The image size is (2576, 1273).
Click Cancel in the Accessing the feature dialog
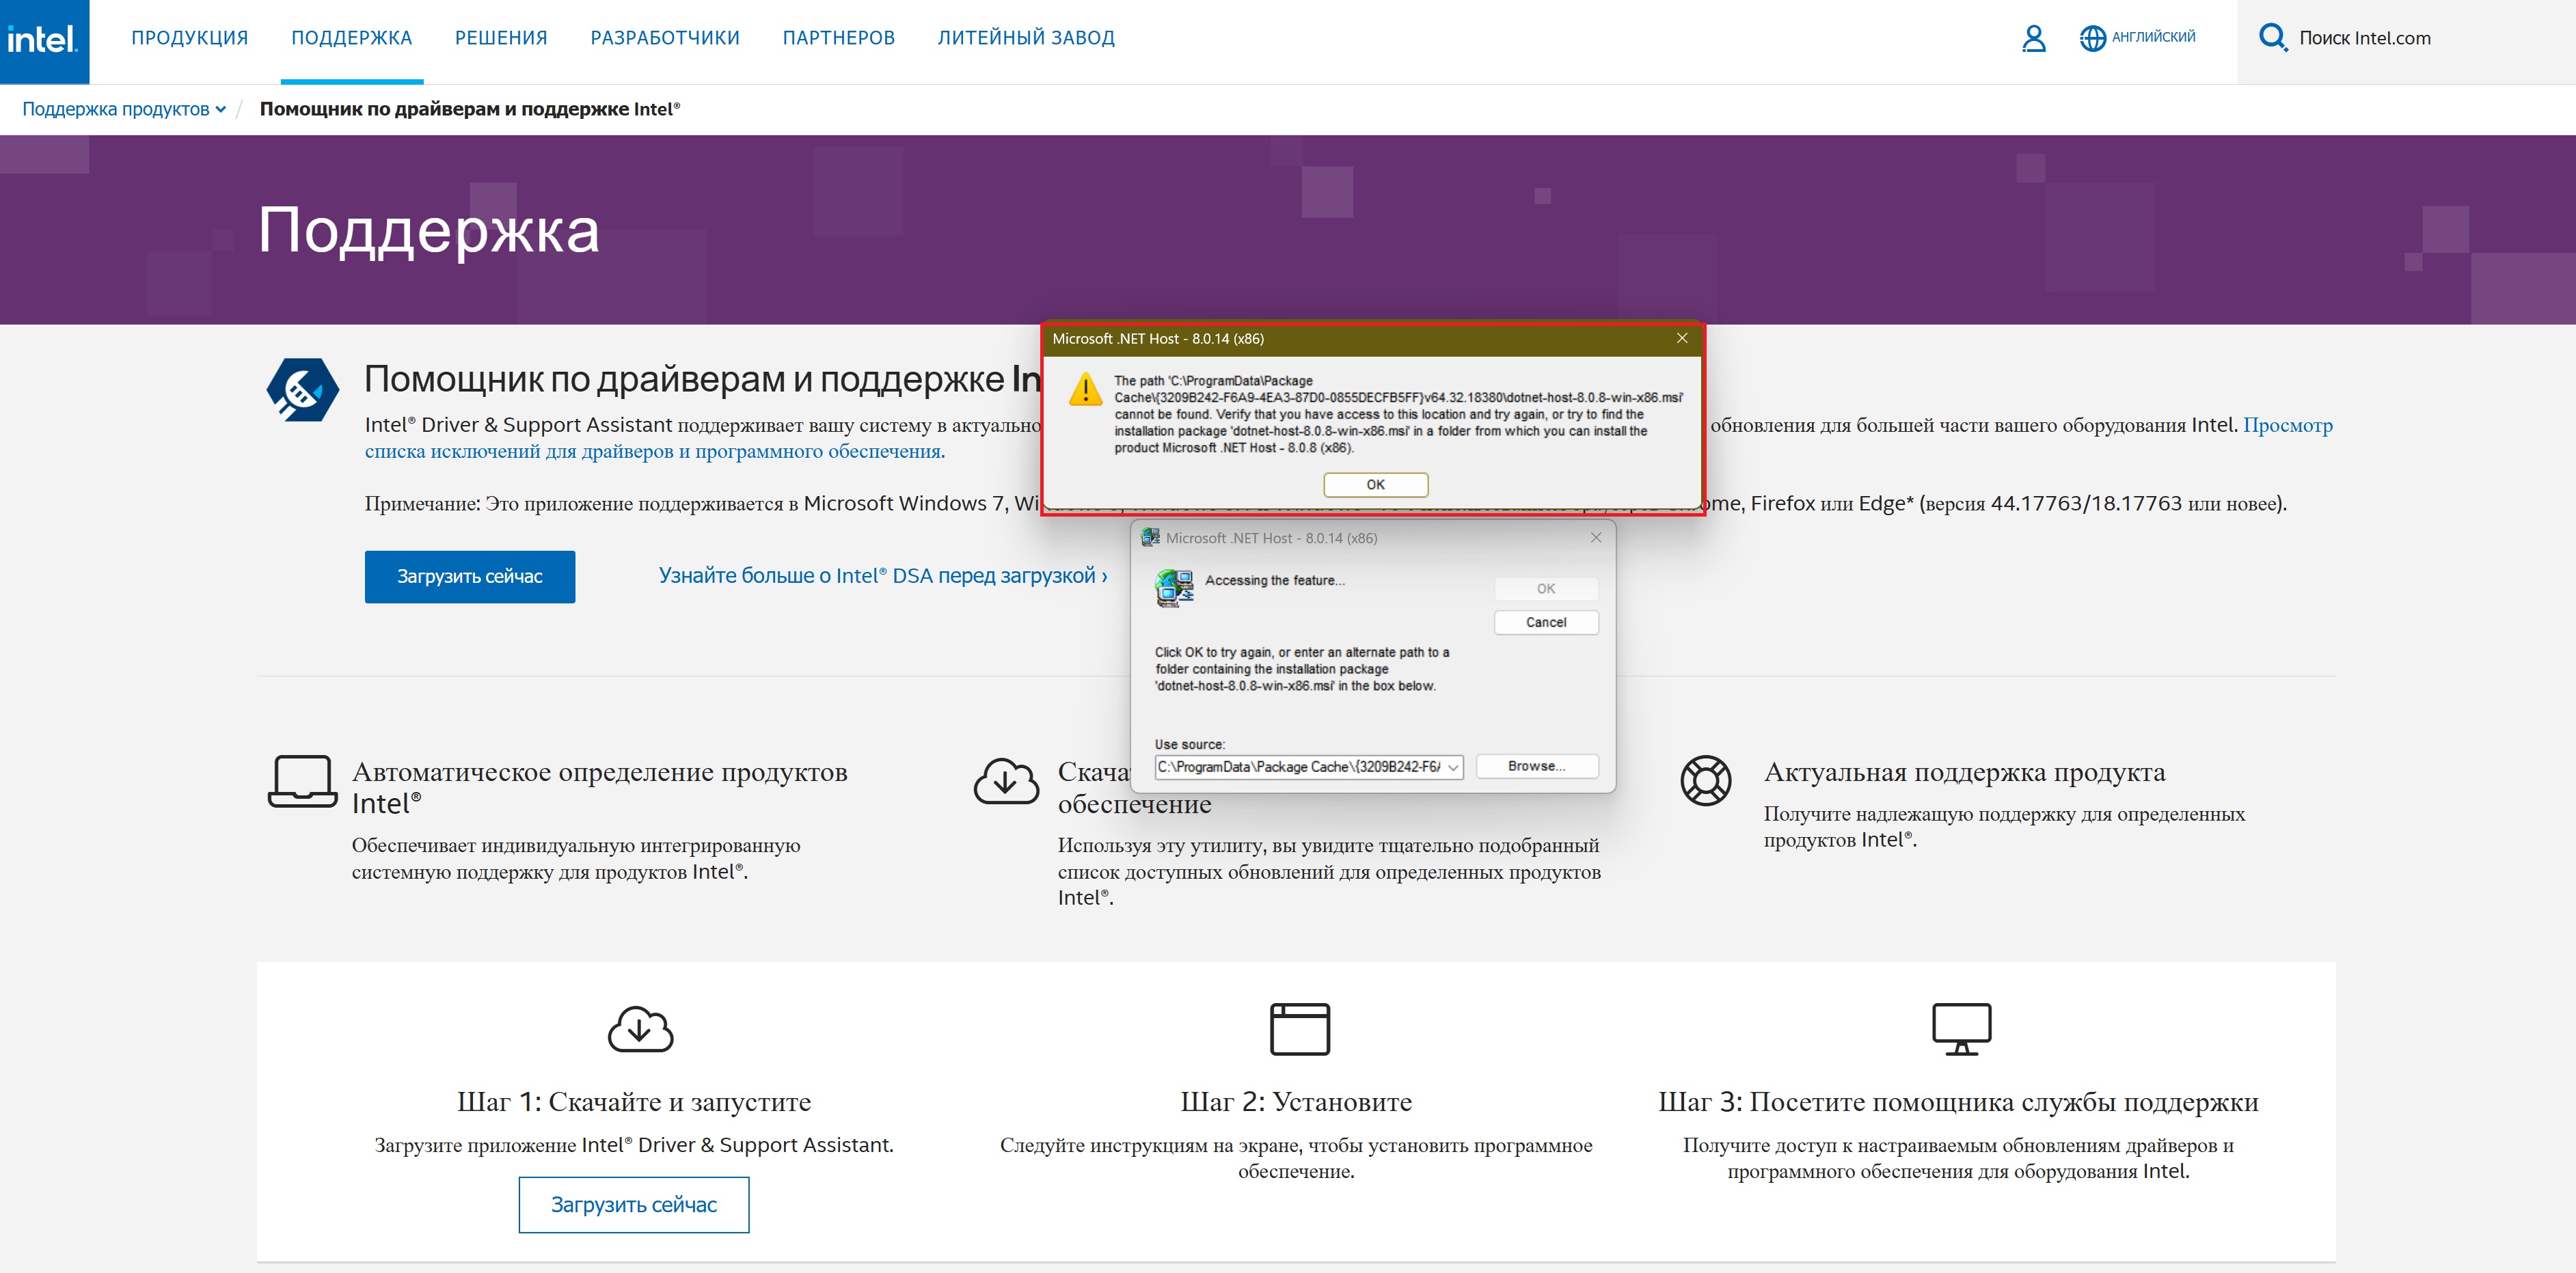(1545, 622)
